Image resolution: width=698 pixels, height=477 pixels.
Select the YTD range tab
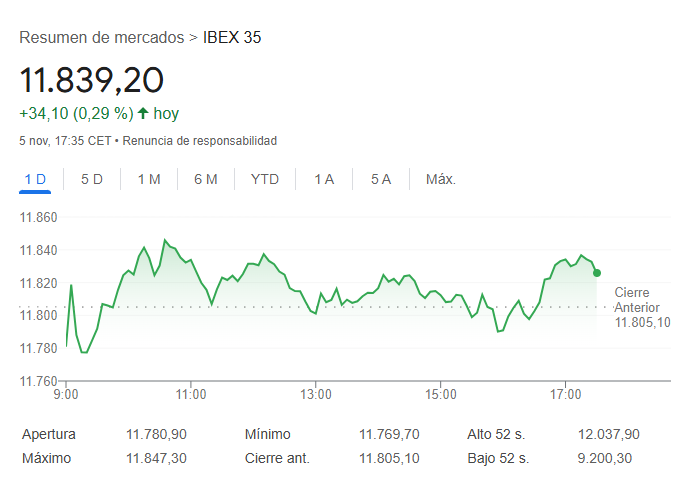click(264, 179)
